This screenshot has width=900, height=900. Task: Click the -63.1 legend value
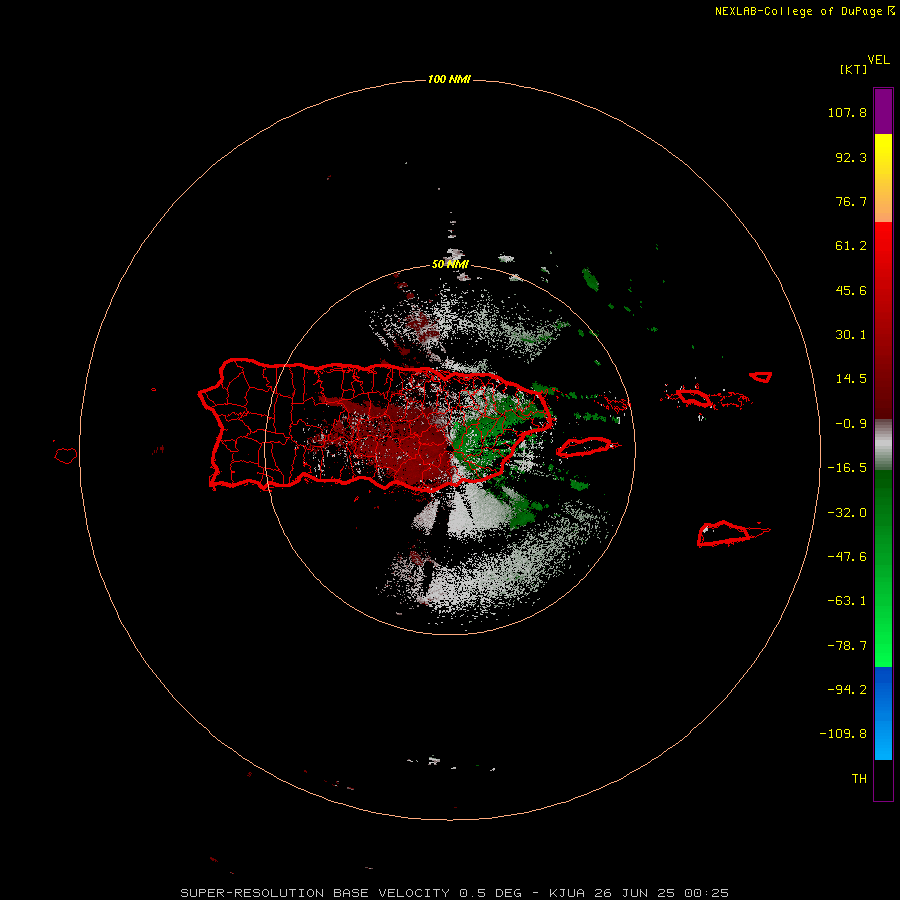click(x=847, y=601)
